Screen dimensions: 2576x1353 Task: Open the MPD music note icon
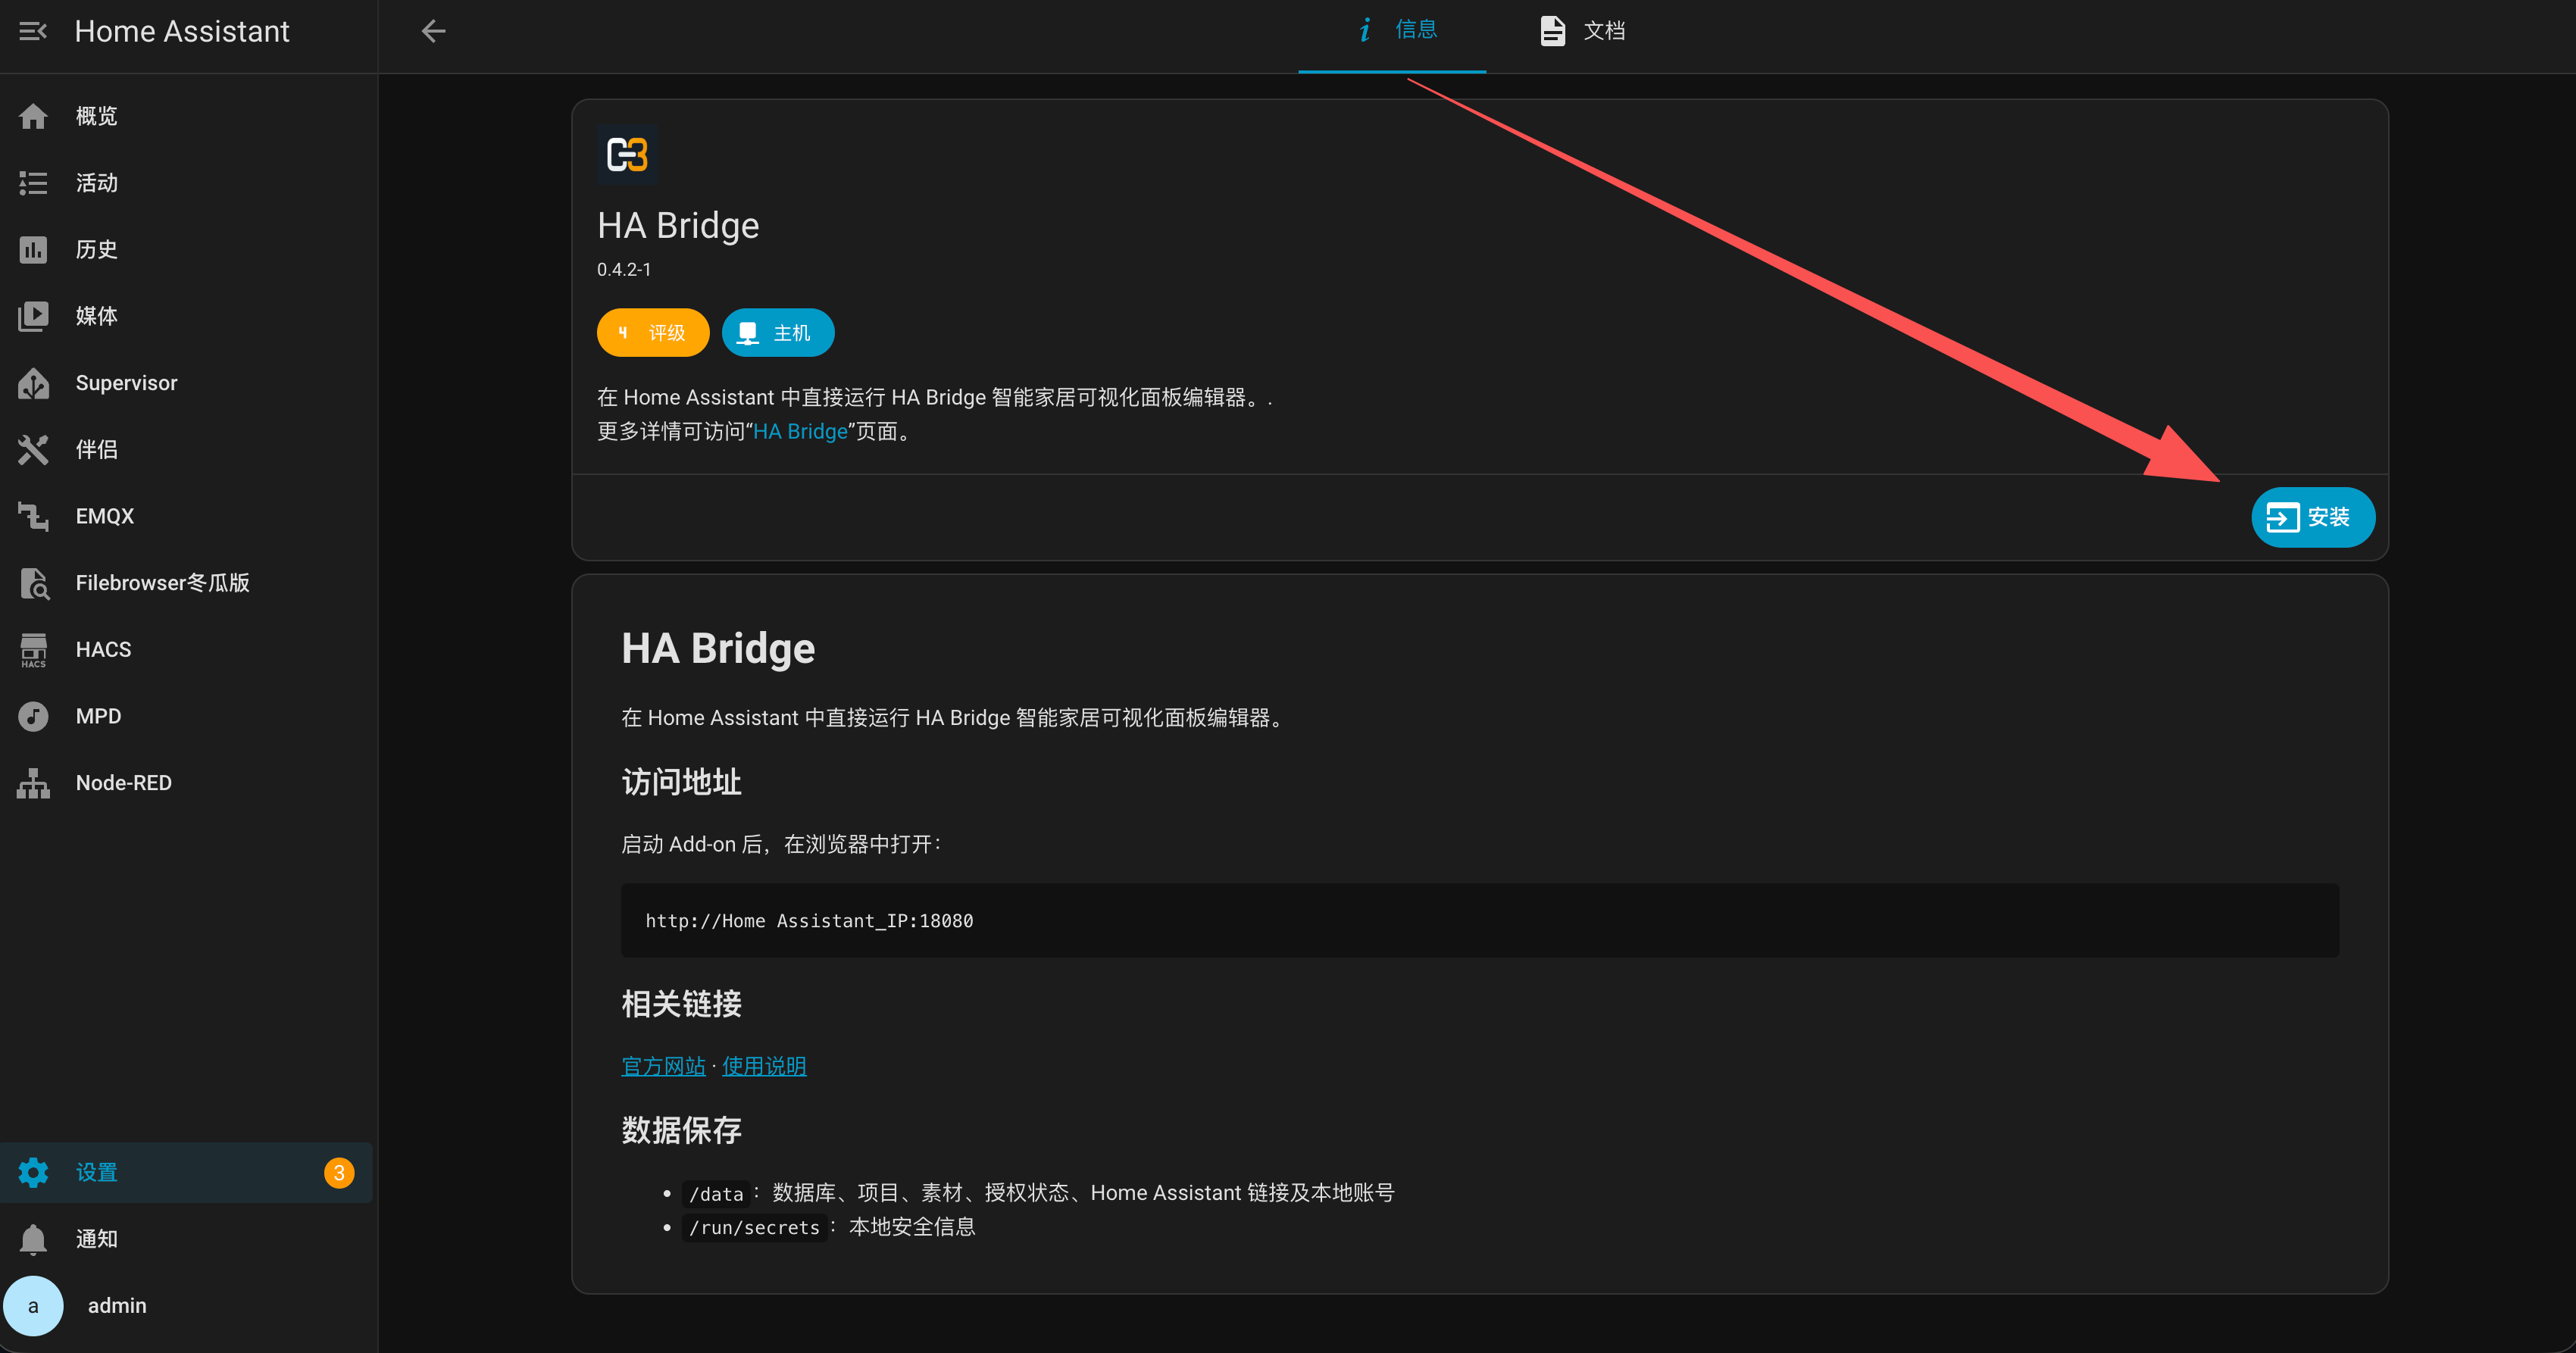pyautogui.click(x=33, y=716)
